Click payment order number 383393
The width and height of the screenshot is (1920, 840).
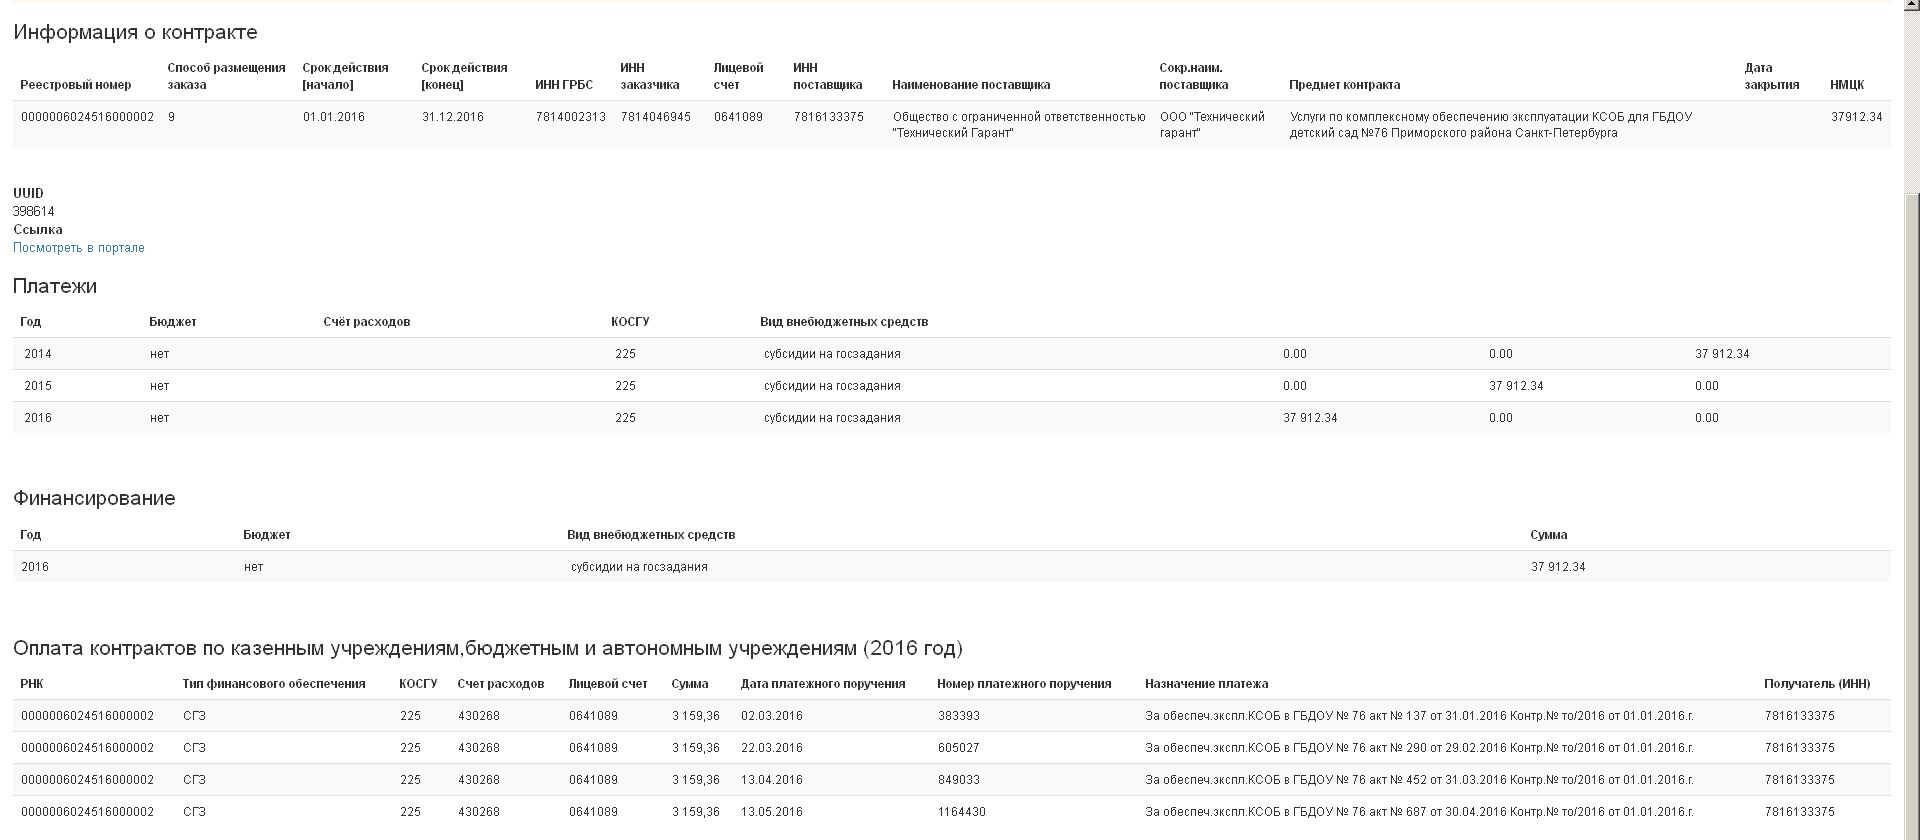click(x=959, y=716)
